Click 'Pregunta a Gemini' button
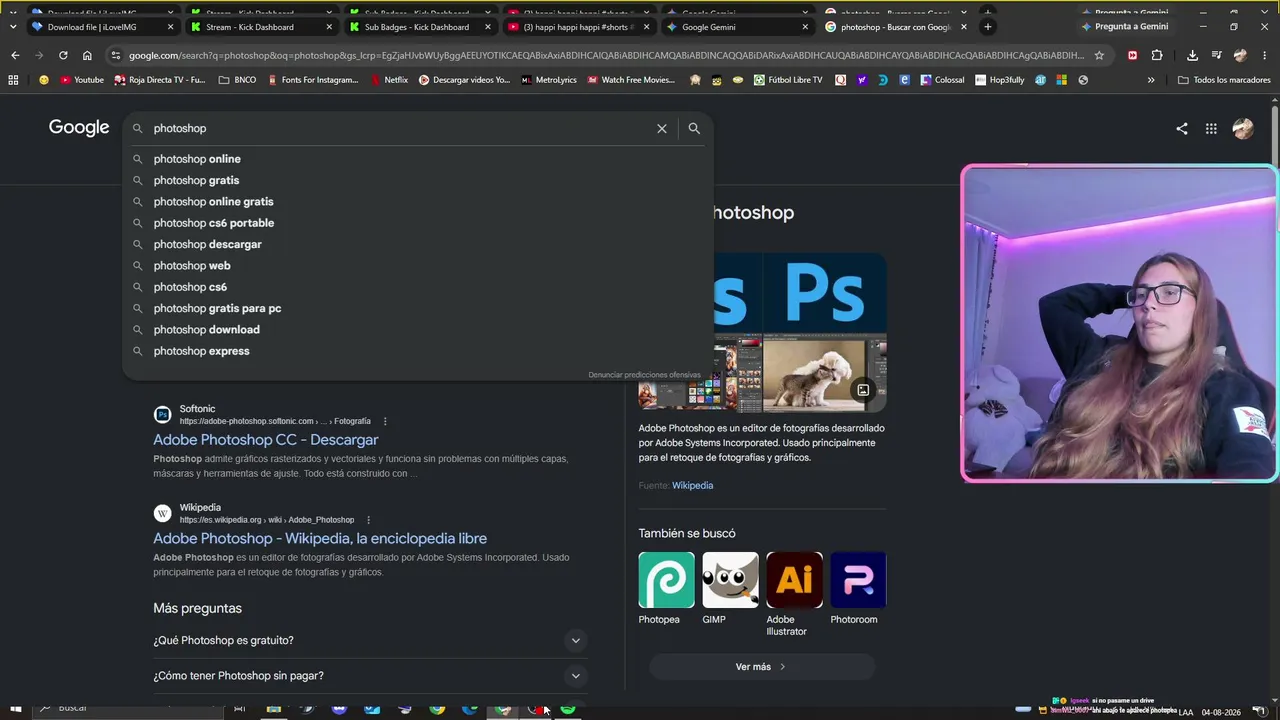Screen dimensions: 1280x720 click(x=1124, y=27)
